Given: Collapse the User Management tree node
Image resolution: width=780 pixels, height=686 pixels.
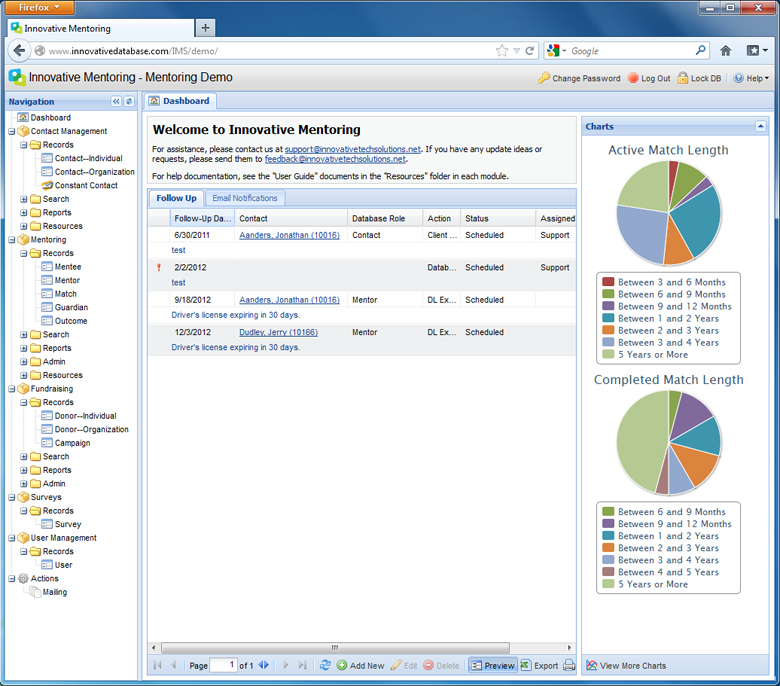Looking at the screenshot, I should (x=11, y=538).
